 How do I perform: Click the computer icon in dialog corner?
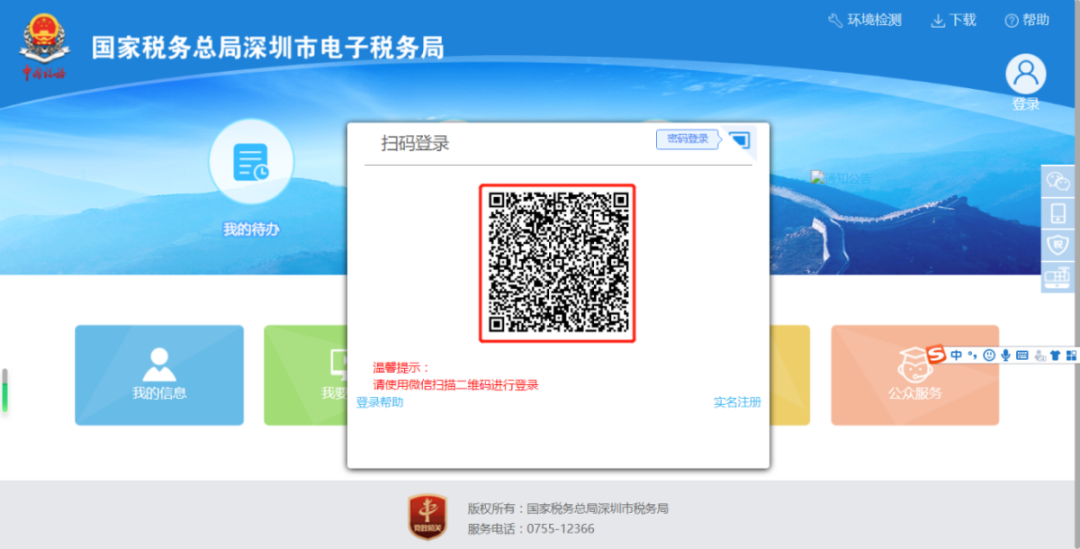pyautogui.click(x=740, y=141)
